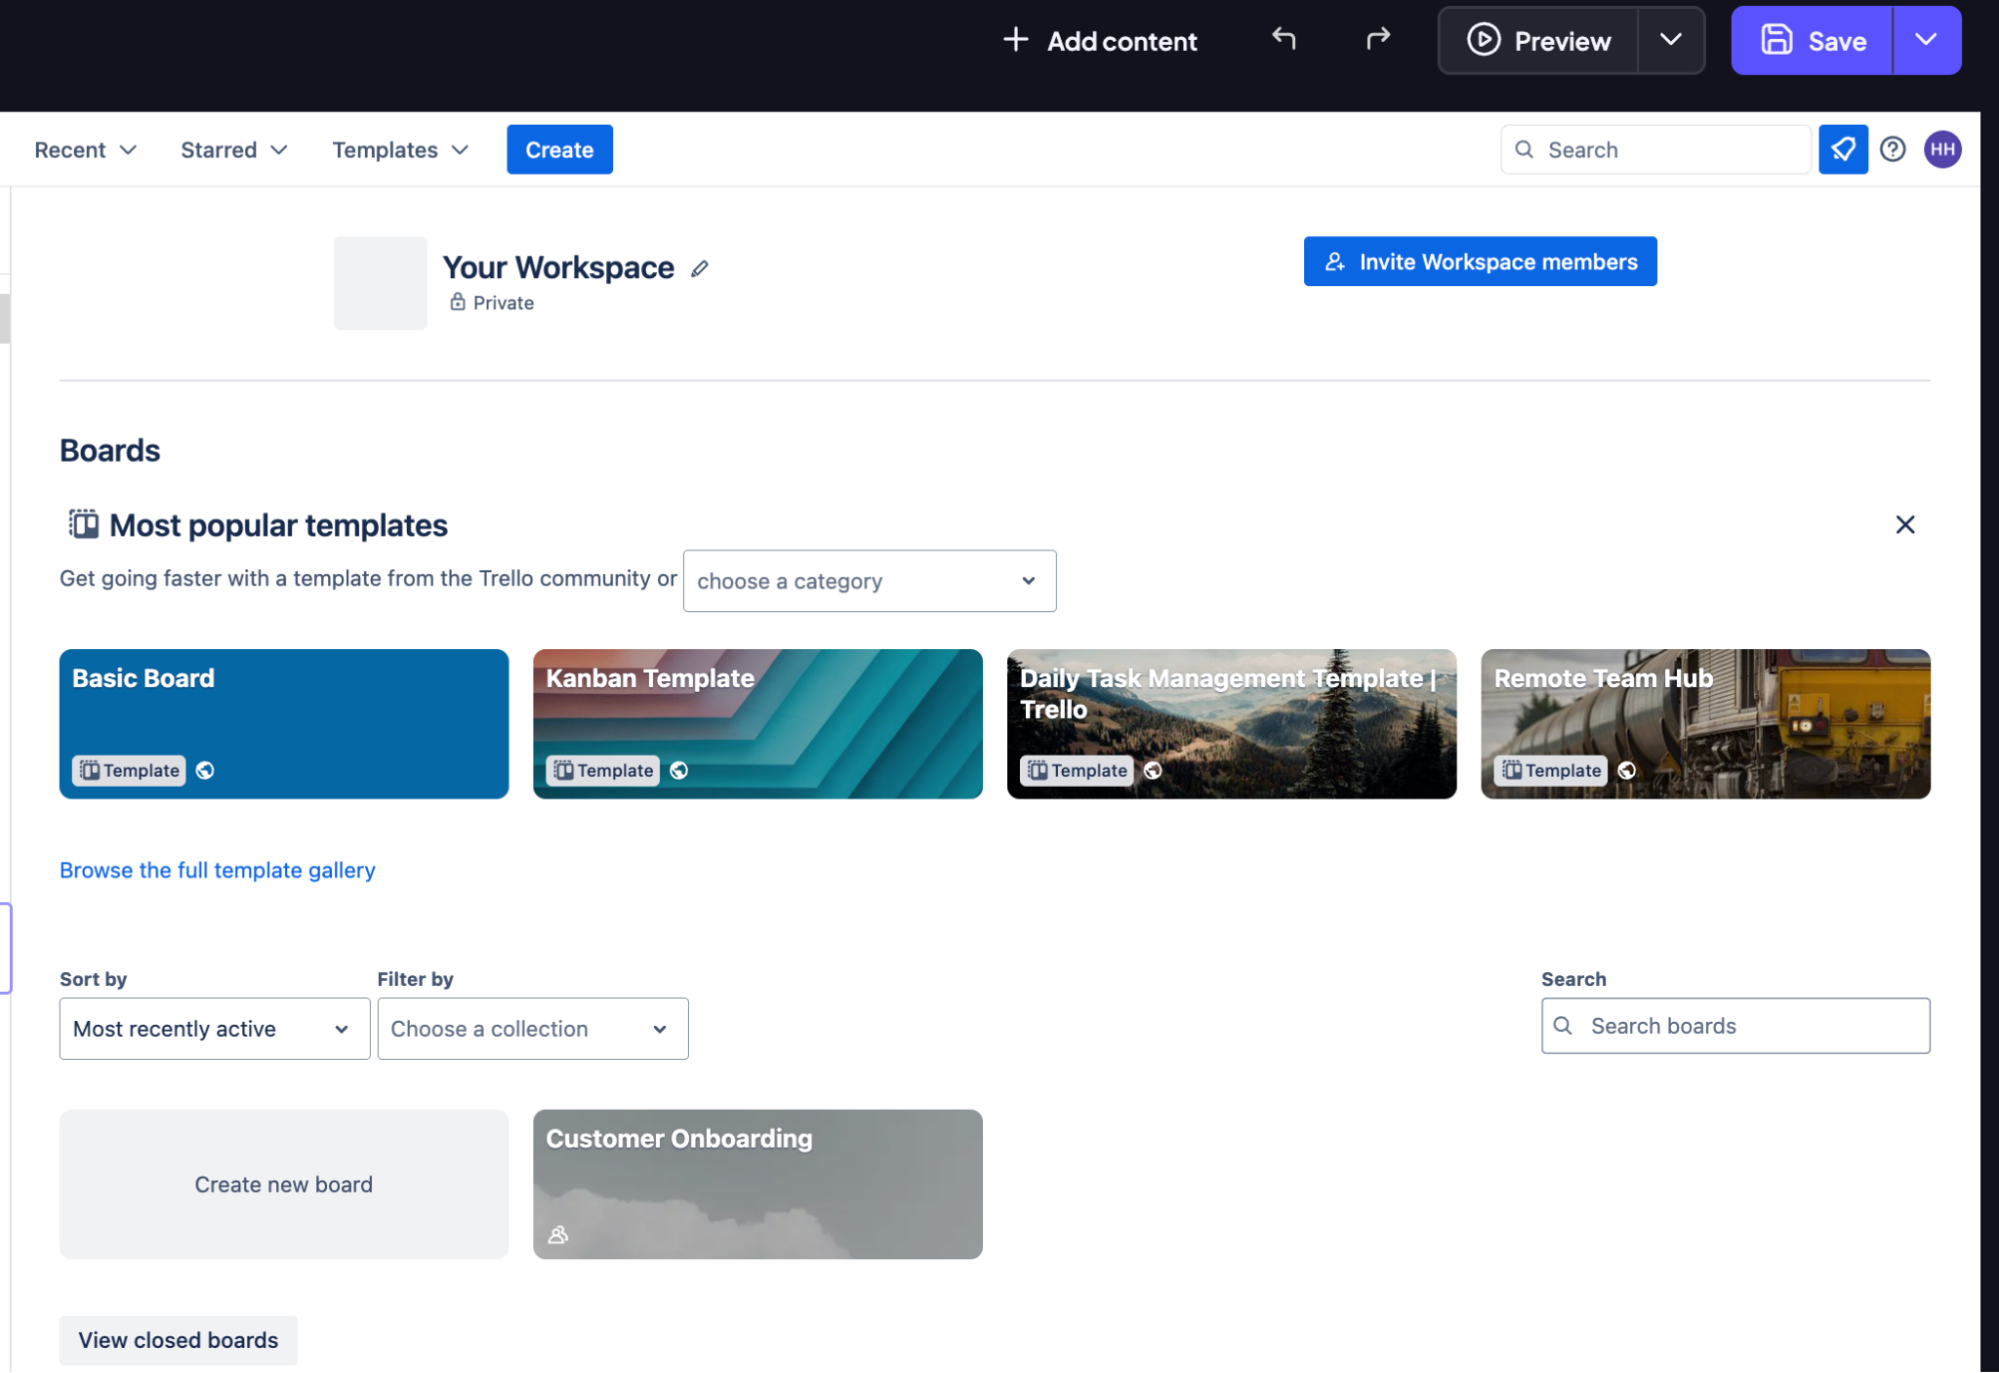Open the Most recently active sort dropdown
This screenshot has height=1373, width=1999.
click(x=214, y=1029)
